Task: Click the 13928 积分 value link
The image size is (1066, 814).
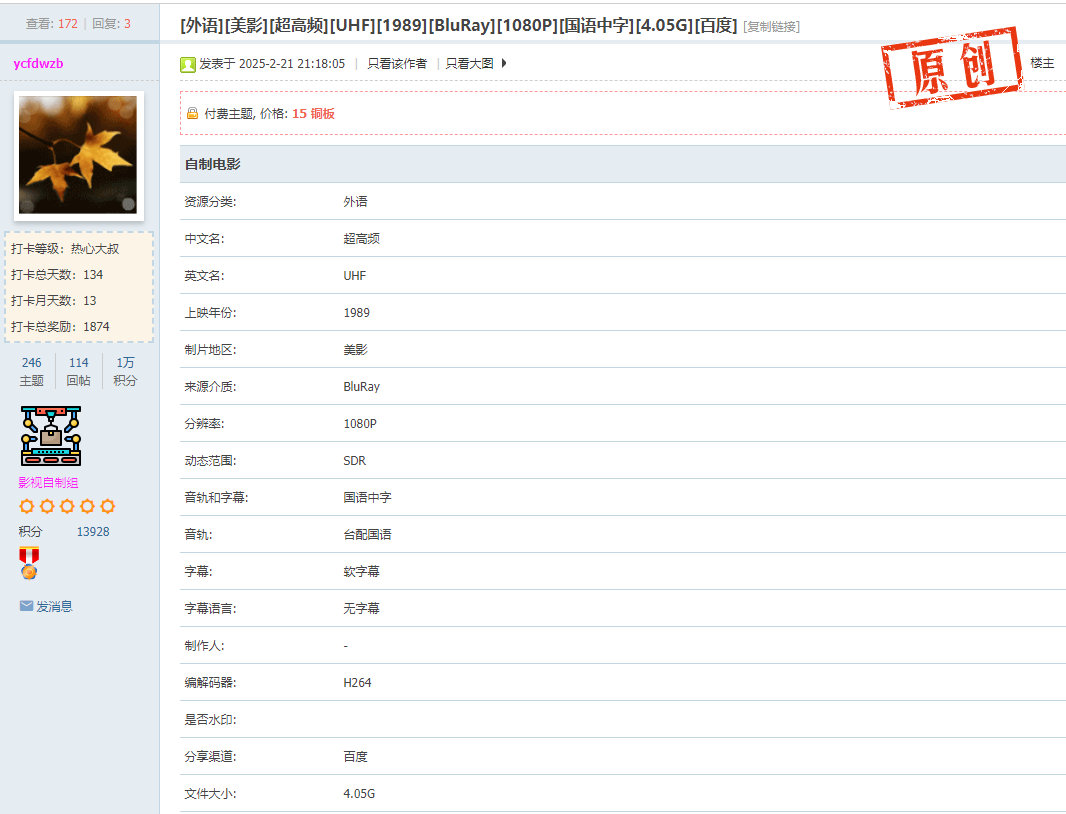Action: click(93, 532)
